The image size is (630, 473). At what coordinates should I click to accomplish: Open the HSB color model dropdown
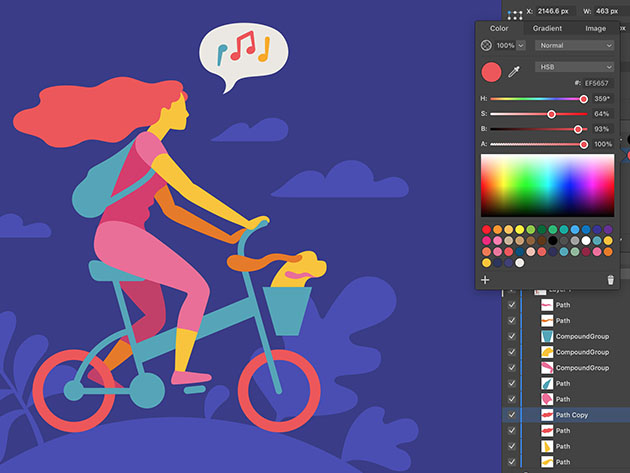(x=575, y=67)
